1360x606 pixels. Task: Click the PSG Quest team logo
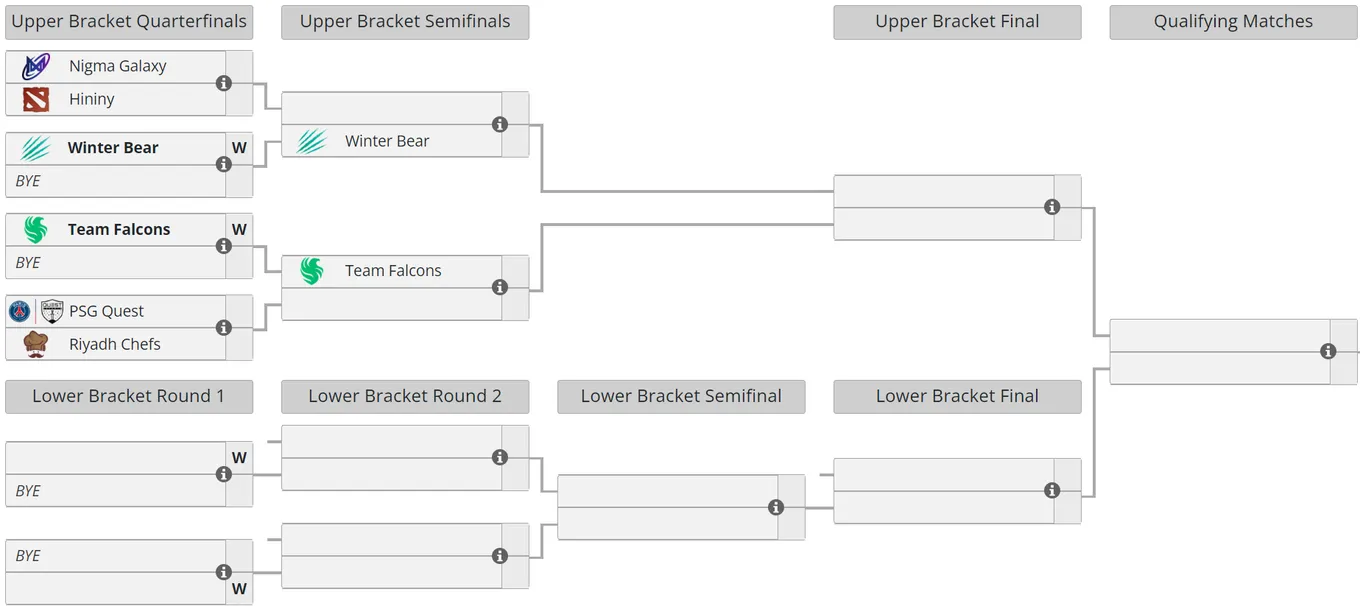coord(36,311)
